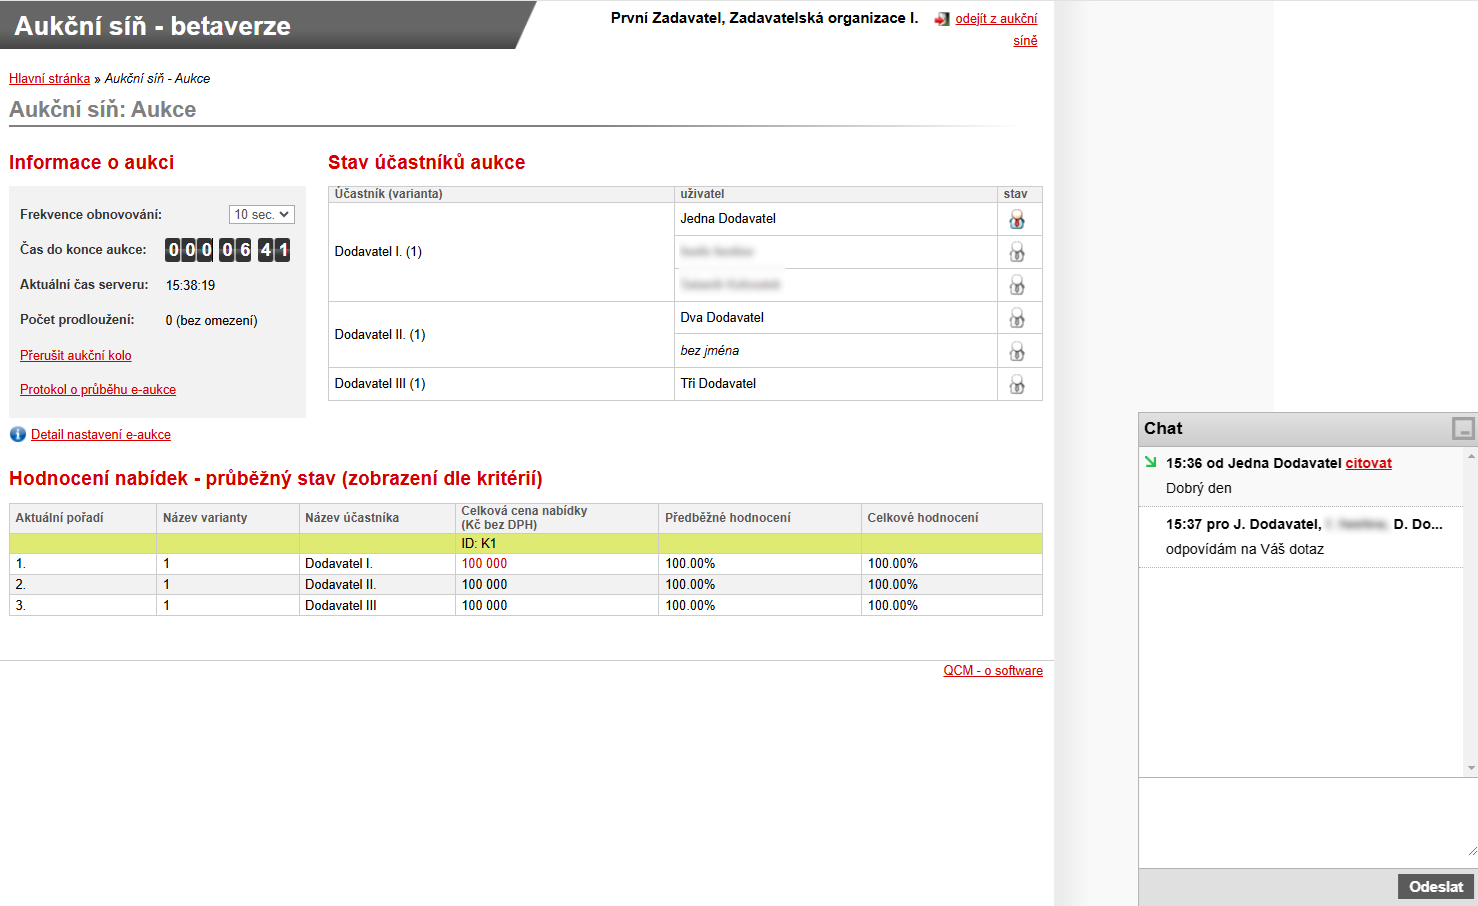Viewport: 1478px width, 906px height.
Task: Click the exit door icon in header
Action: [942, 19]
